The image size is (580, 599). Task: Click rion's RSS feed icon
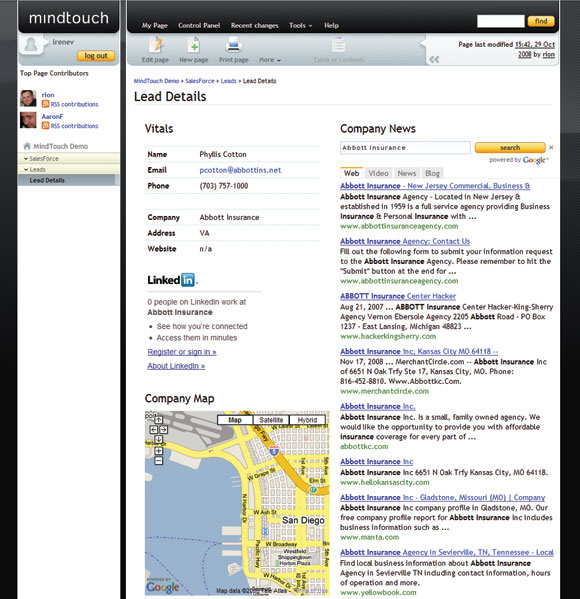[x=45, y=104]
